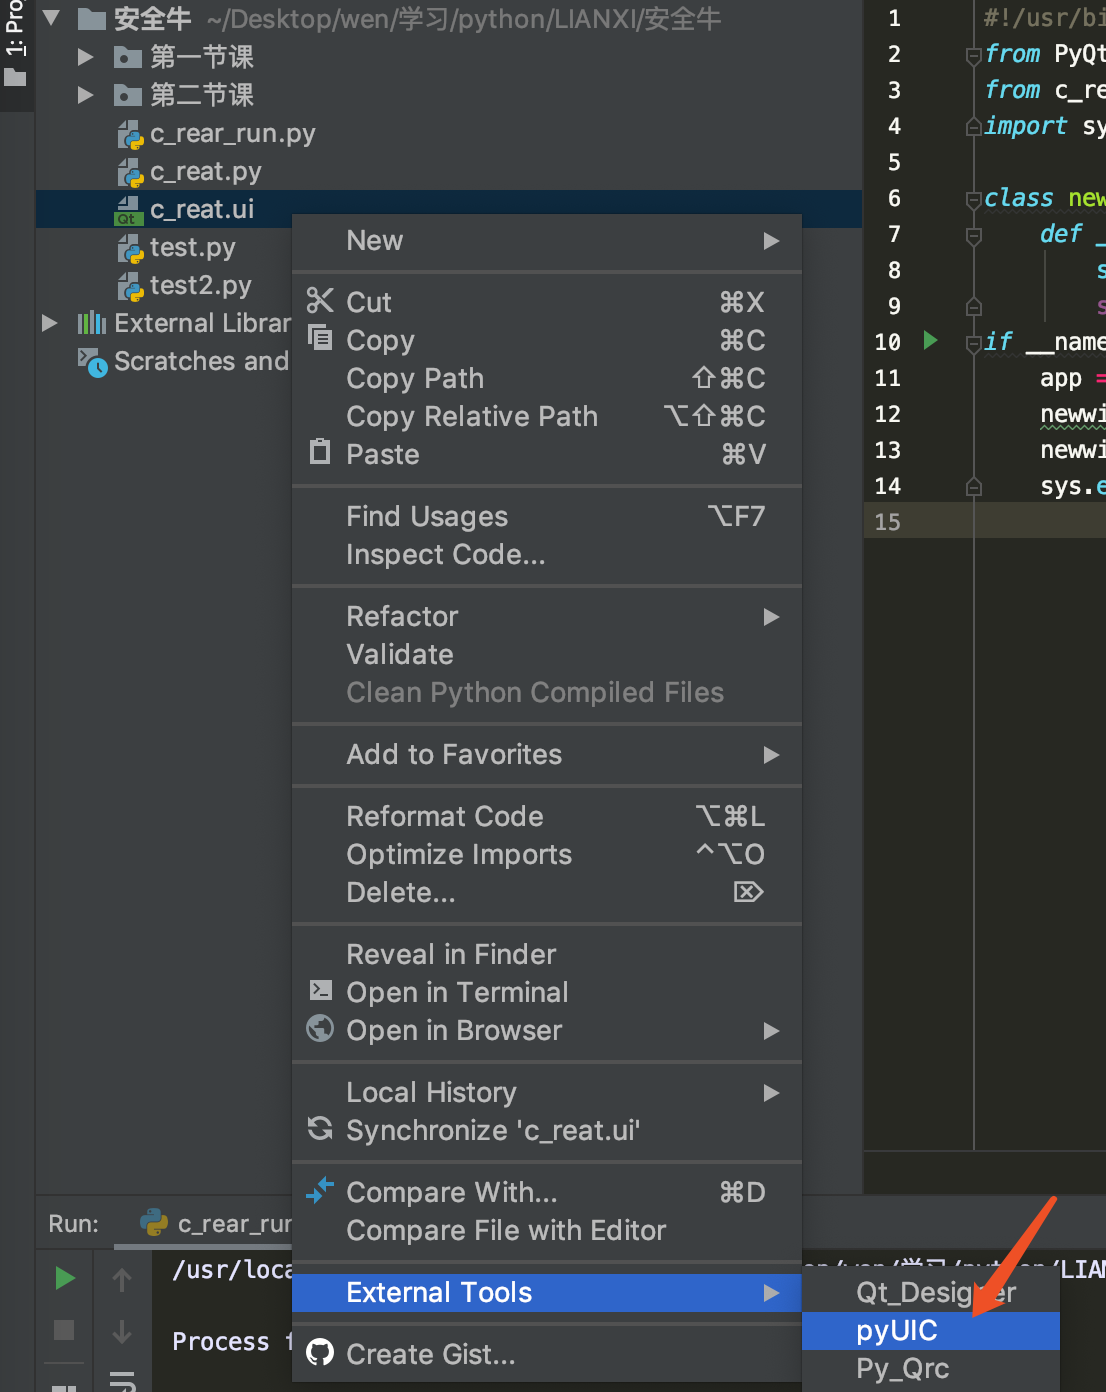Click the up arrow in the Run panel toolbar
The width and height of the screenshot is (1106, 1392).
tap(122, 1278)
